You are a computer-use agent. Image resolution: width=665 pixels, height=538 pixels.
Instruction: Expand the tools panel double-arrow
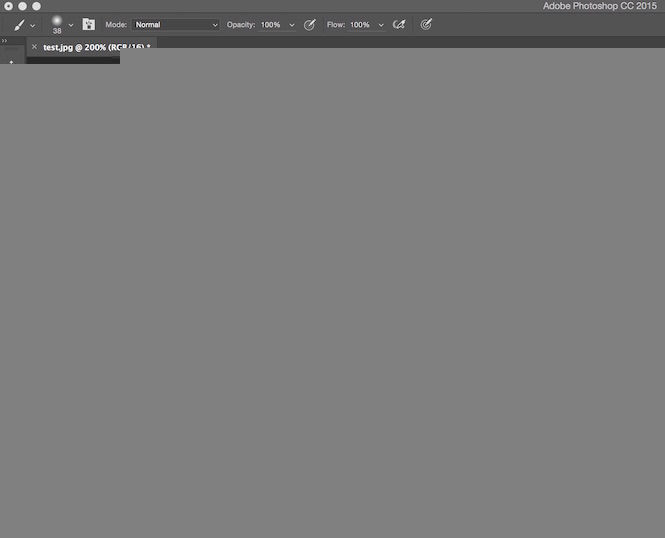pyautogui.click(x=4, y=41)
